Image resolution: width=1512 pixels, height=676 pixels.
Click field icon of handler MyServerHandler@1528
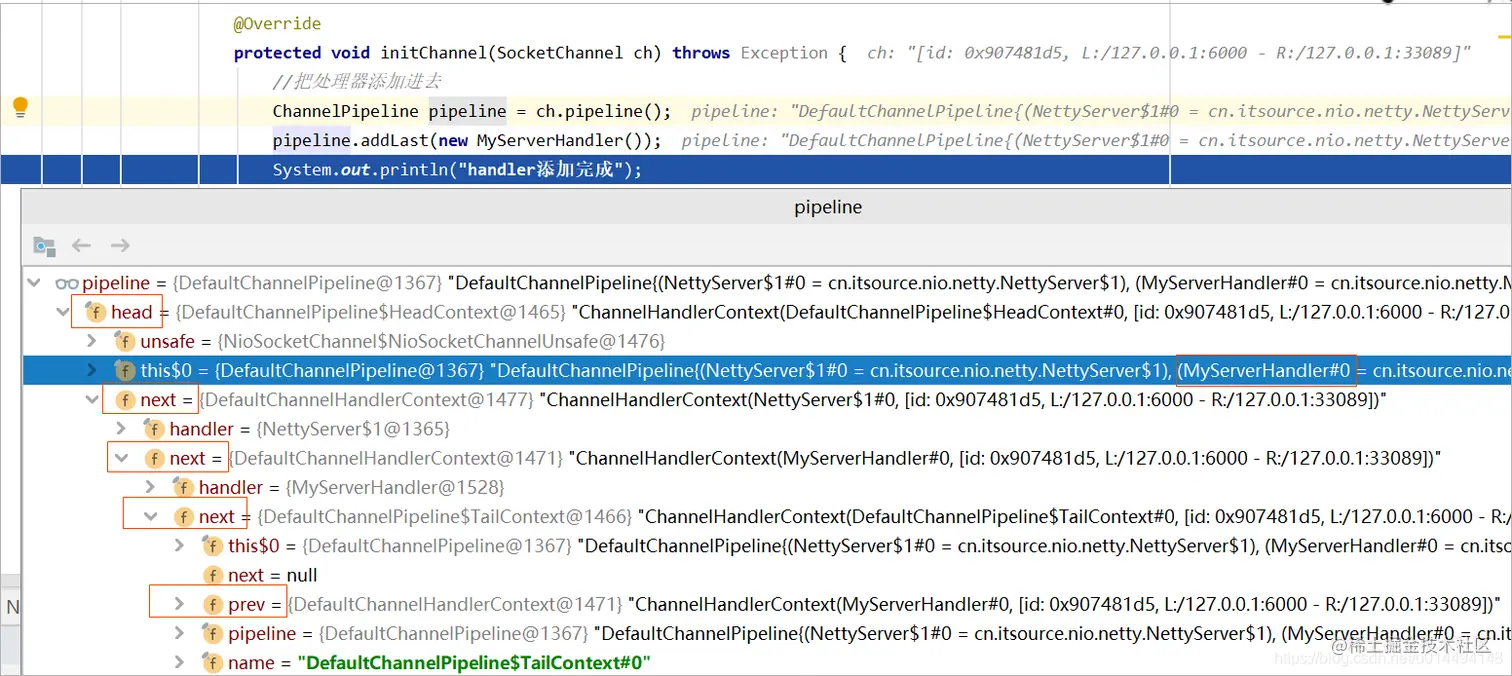(184, 488)
